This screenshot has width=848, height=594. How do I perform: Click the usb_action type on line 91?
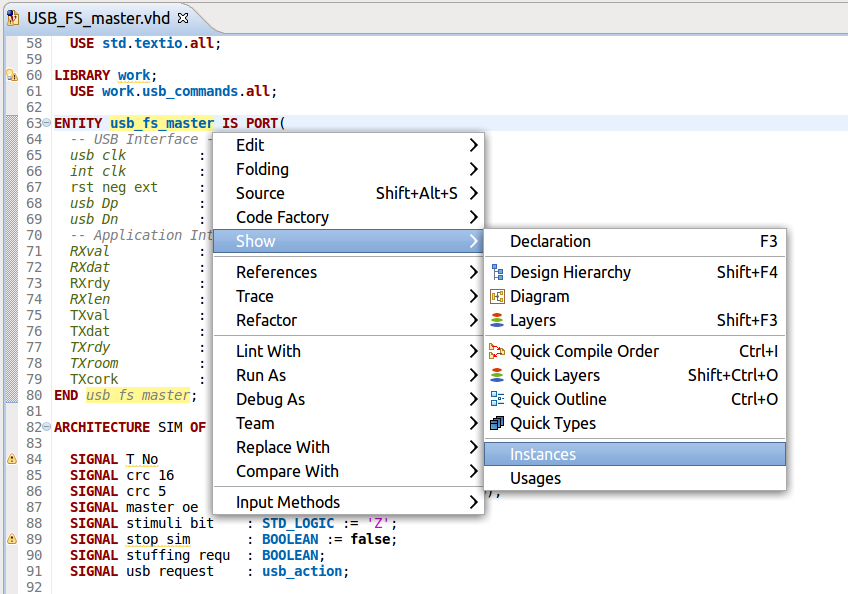(303, 571)
